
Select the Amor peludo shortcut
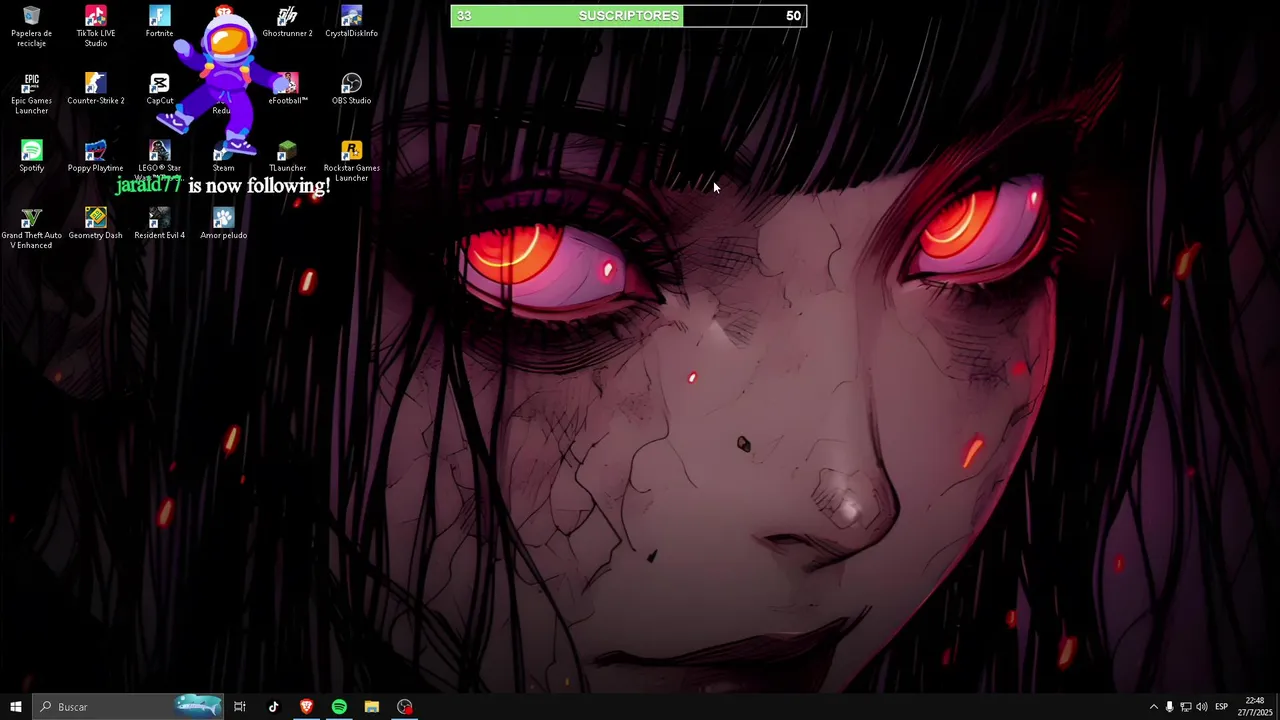[x=223, y=223]
